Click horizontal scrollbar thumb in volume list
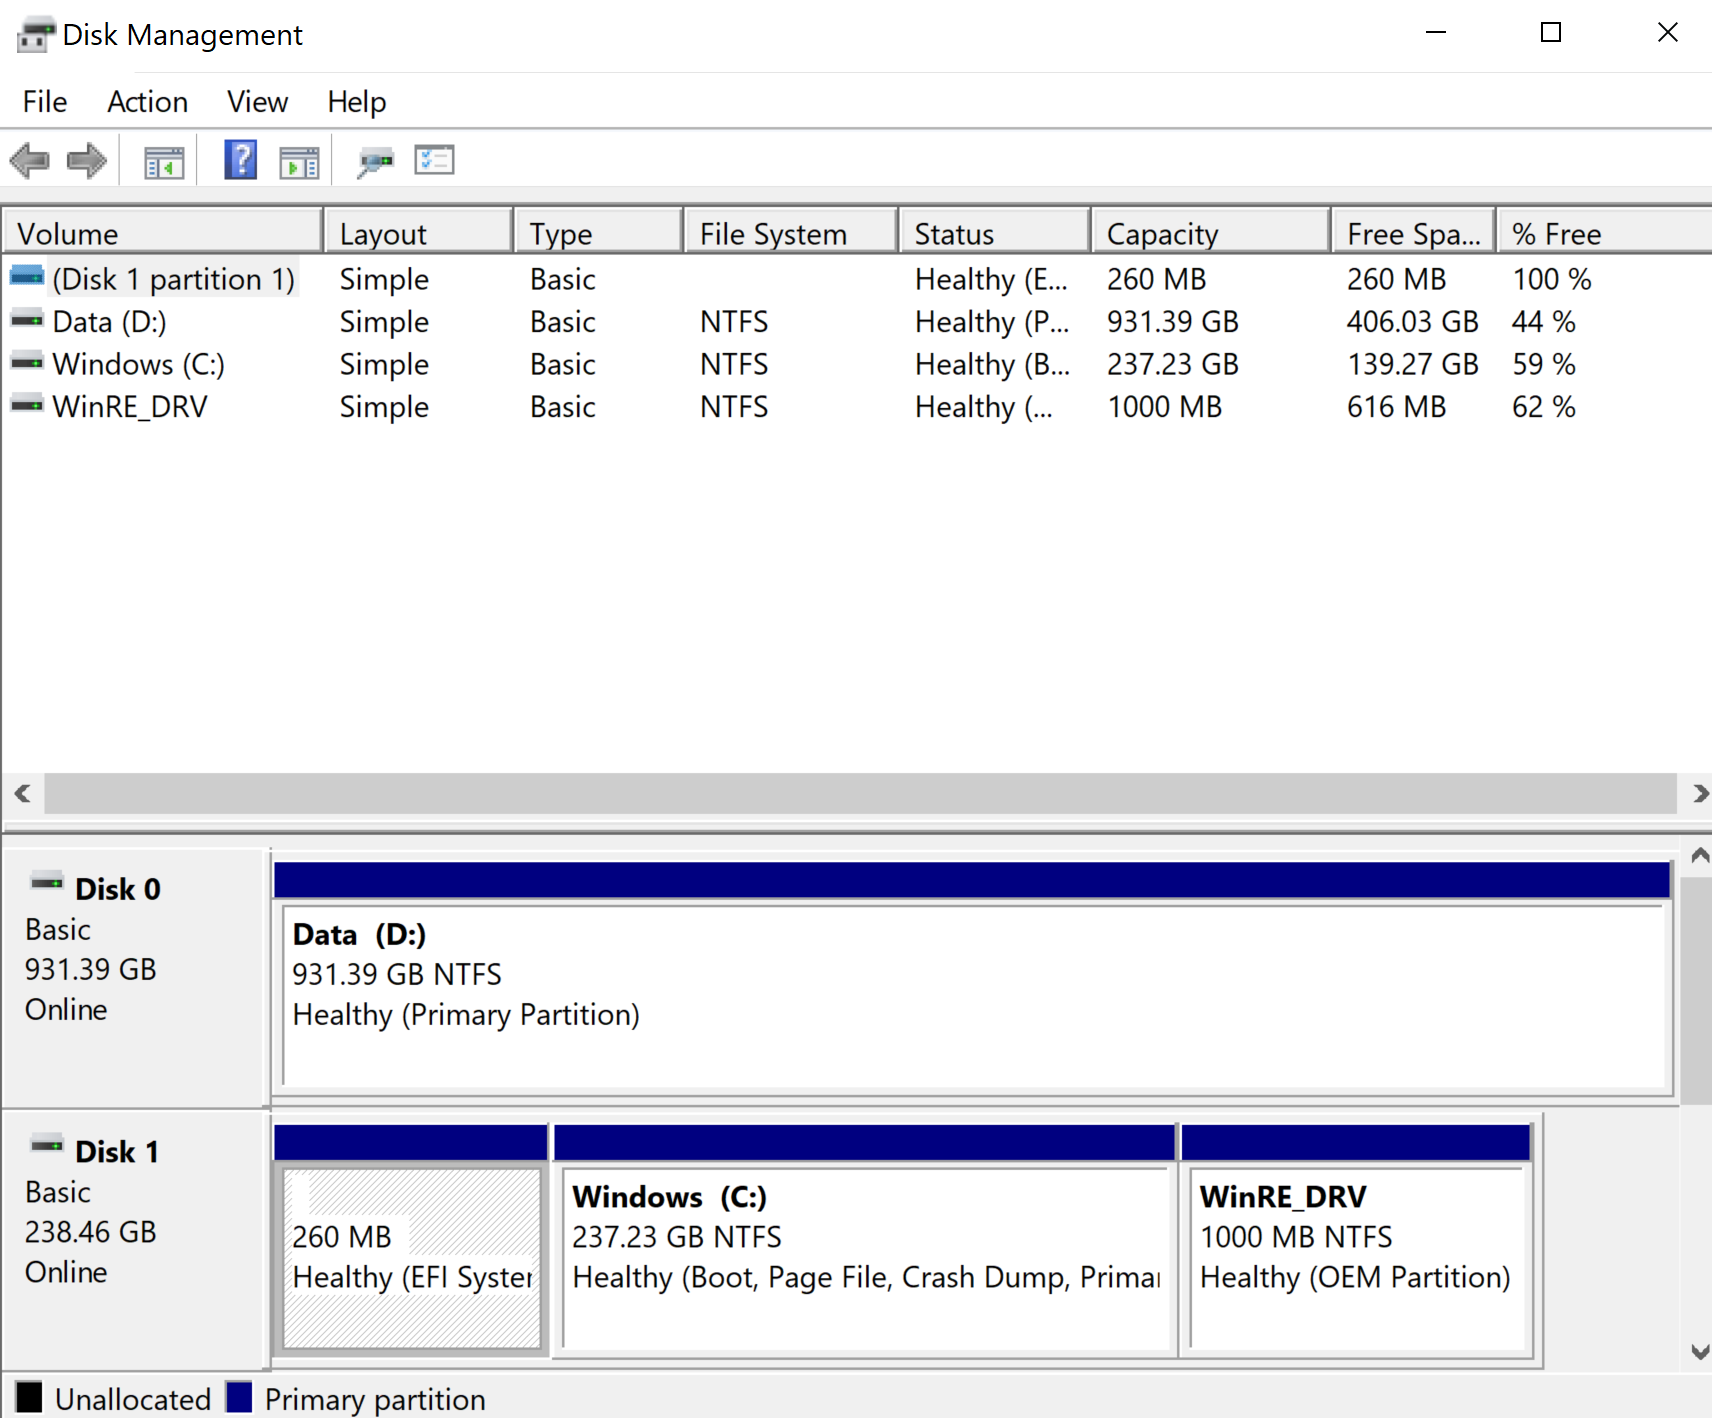 (x=861, y=793)
